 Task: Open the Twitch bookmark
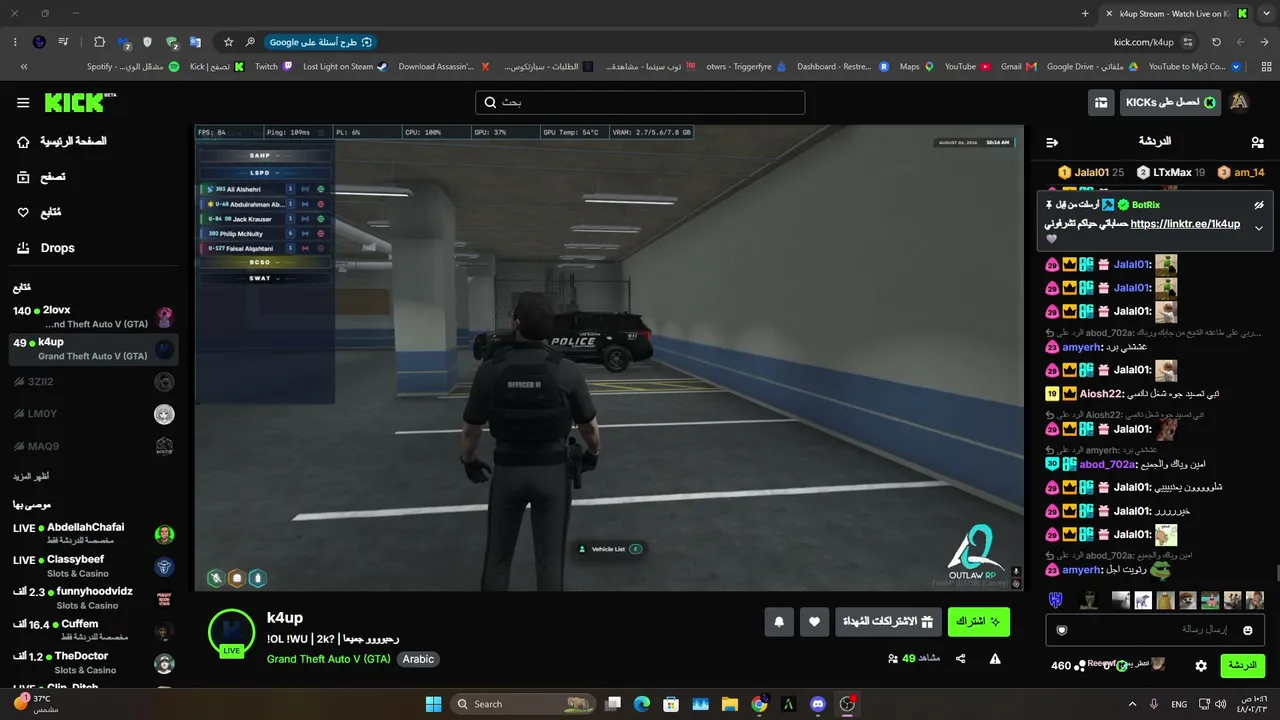click(x=273, y=67)
